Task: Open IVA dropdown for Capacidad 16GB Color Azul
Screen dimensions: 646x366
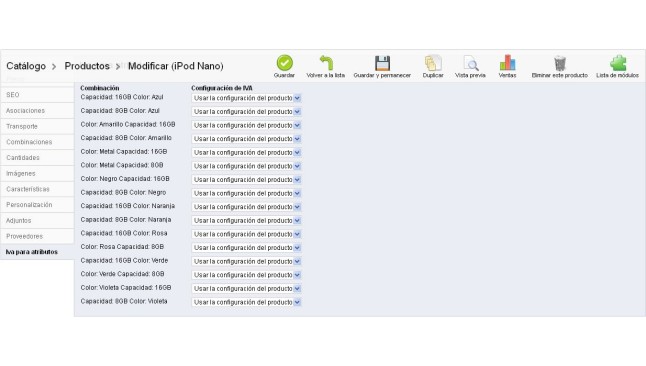Action: [x=246, y=98]
